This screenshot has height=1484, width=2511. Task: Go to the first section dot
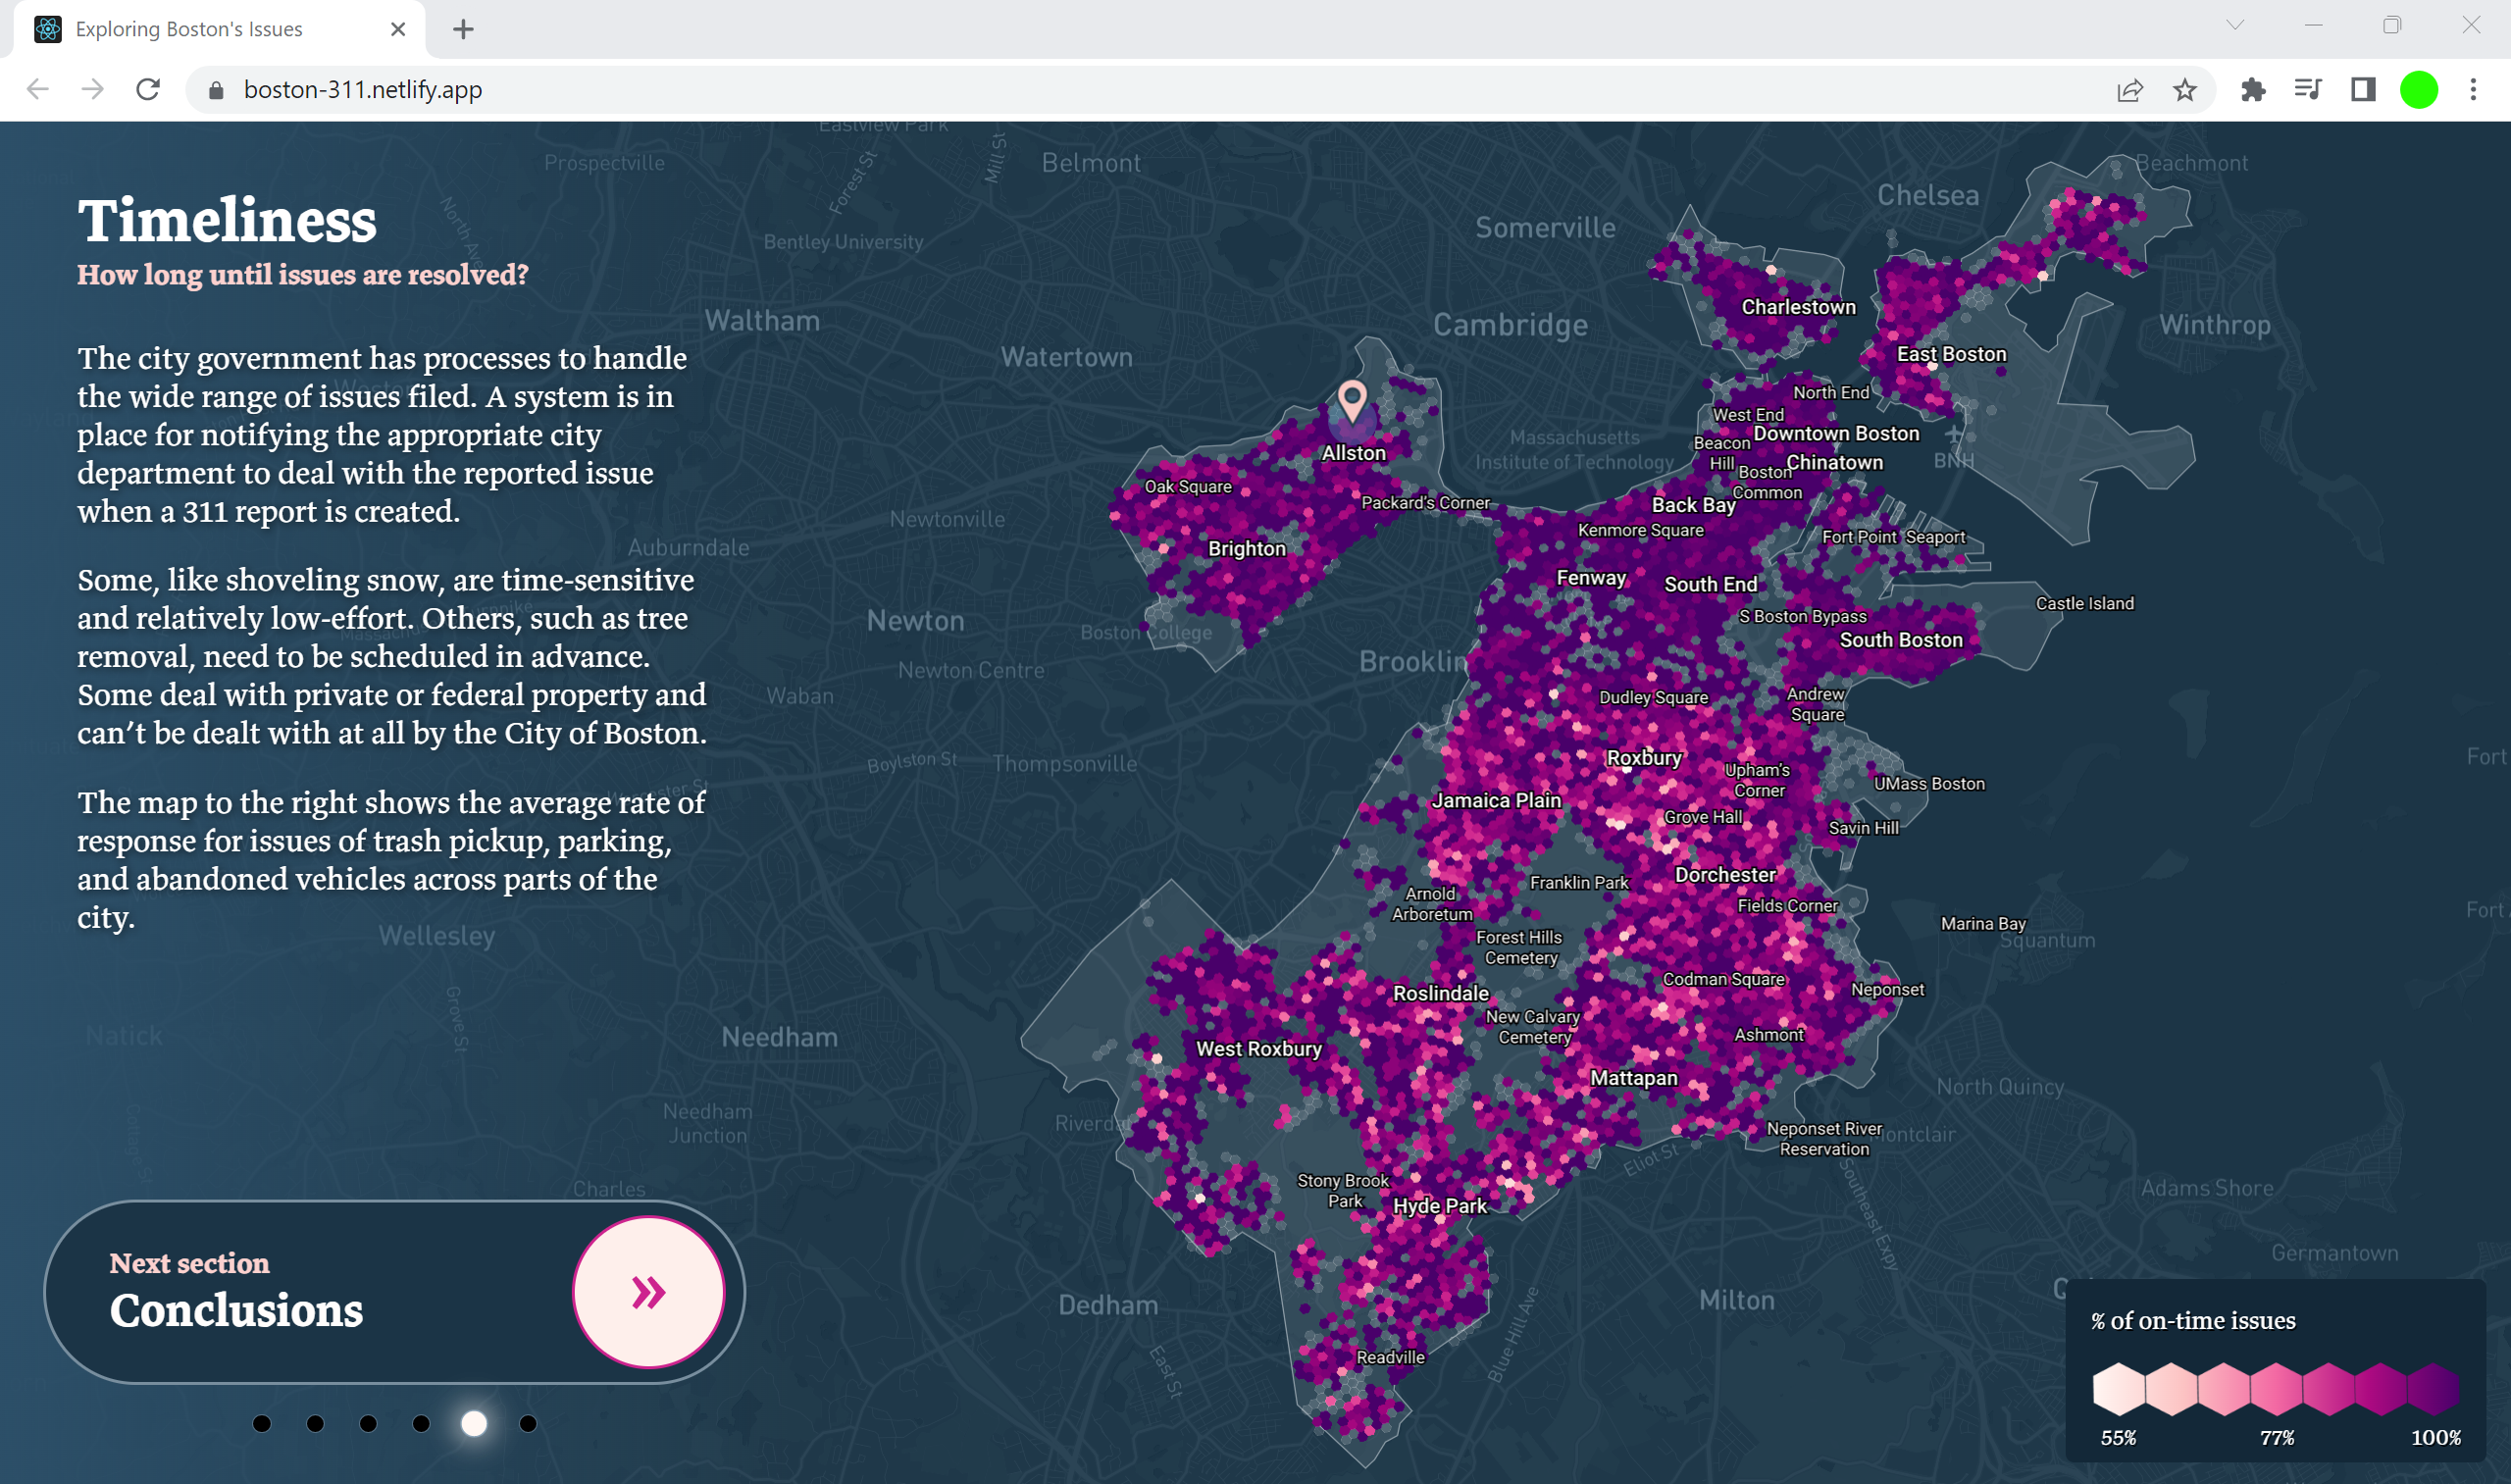tap(262, 1423)
